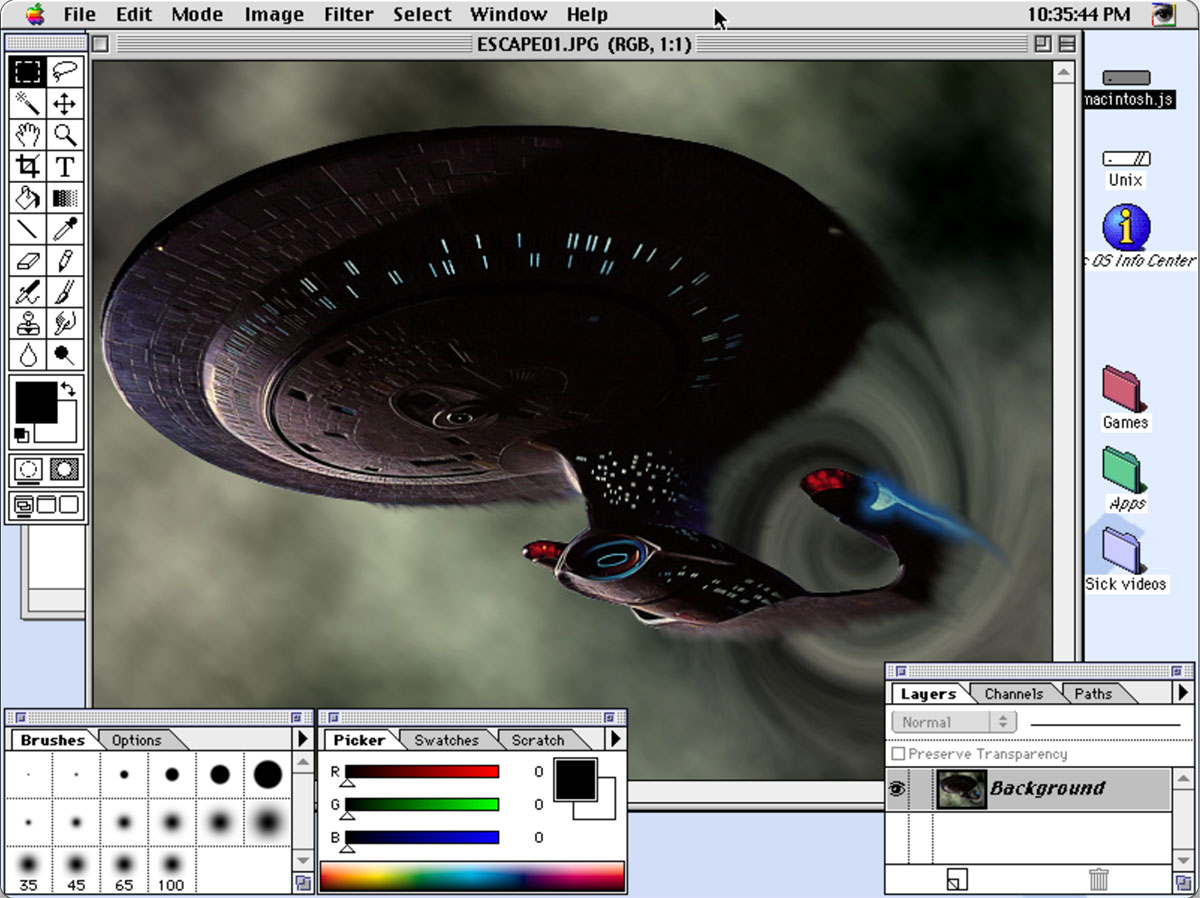This screenshot has height=898, width=1200.
Task: Select the Rubber Stamp tool
Action: coord(28,323)
